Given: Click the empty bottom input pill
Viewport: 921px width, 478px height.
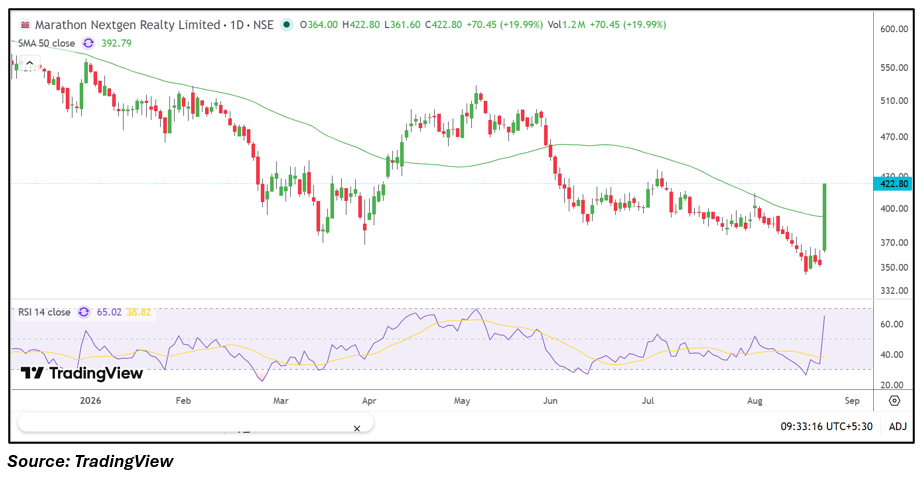Looking at the screenshot, I should [x=195, y=423].
